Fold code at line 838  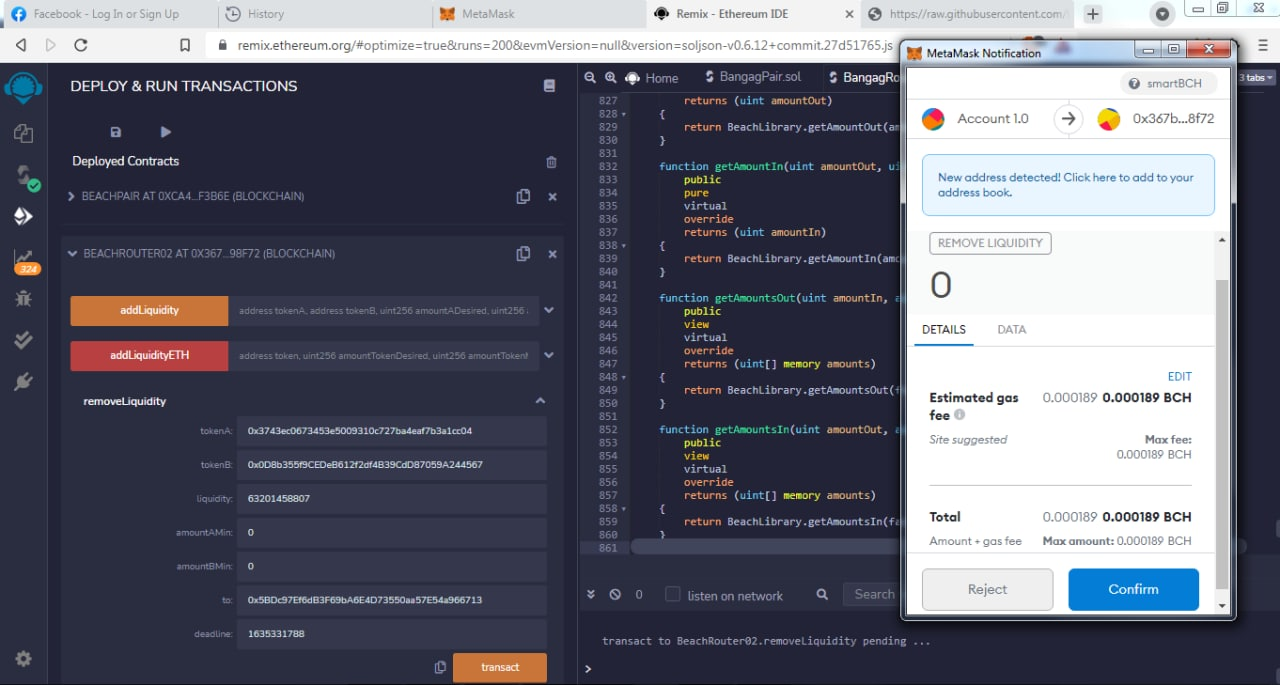[624, 245]
